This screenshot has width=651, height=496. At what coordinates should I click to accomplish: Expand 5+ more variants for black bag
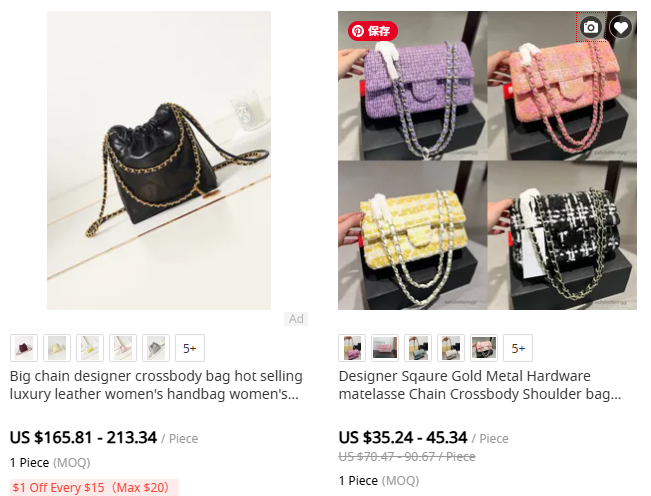pos(190,348)
